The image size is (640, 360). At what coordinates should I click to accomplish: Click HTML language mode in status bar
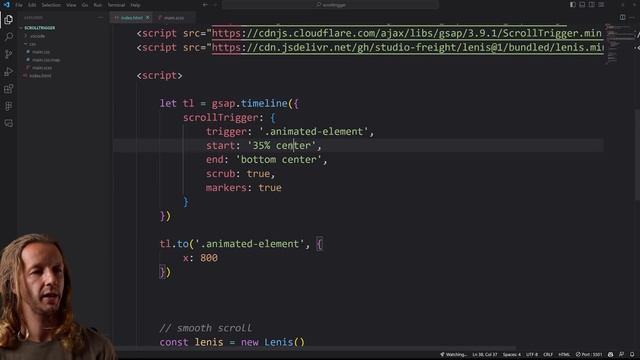pyautogui.click(x=564, y=354)
